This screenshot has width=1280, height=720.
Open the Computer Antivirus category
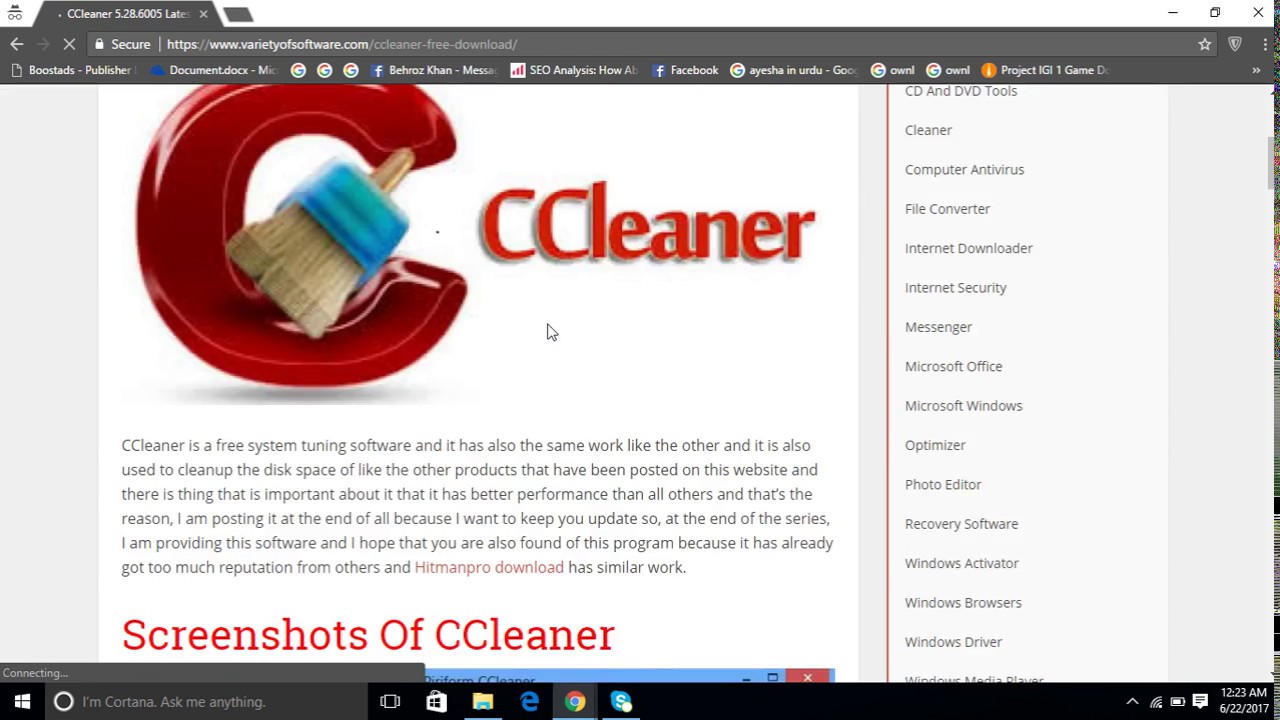[964, 169]
